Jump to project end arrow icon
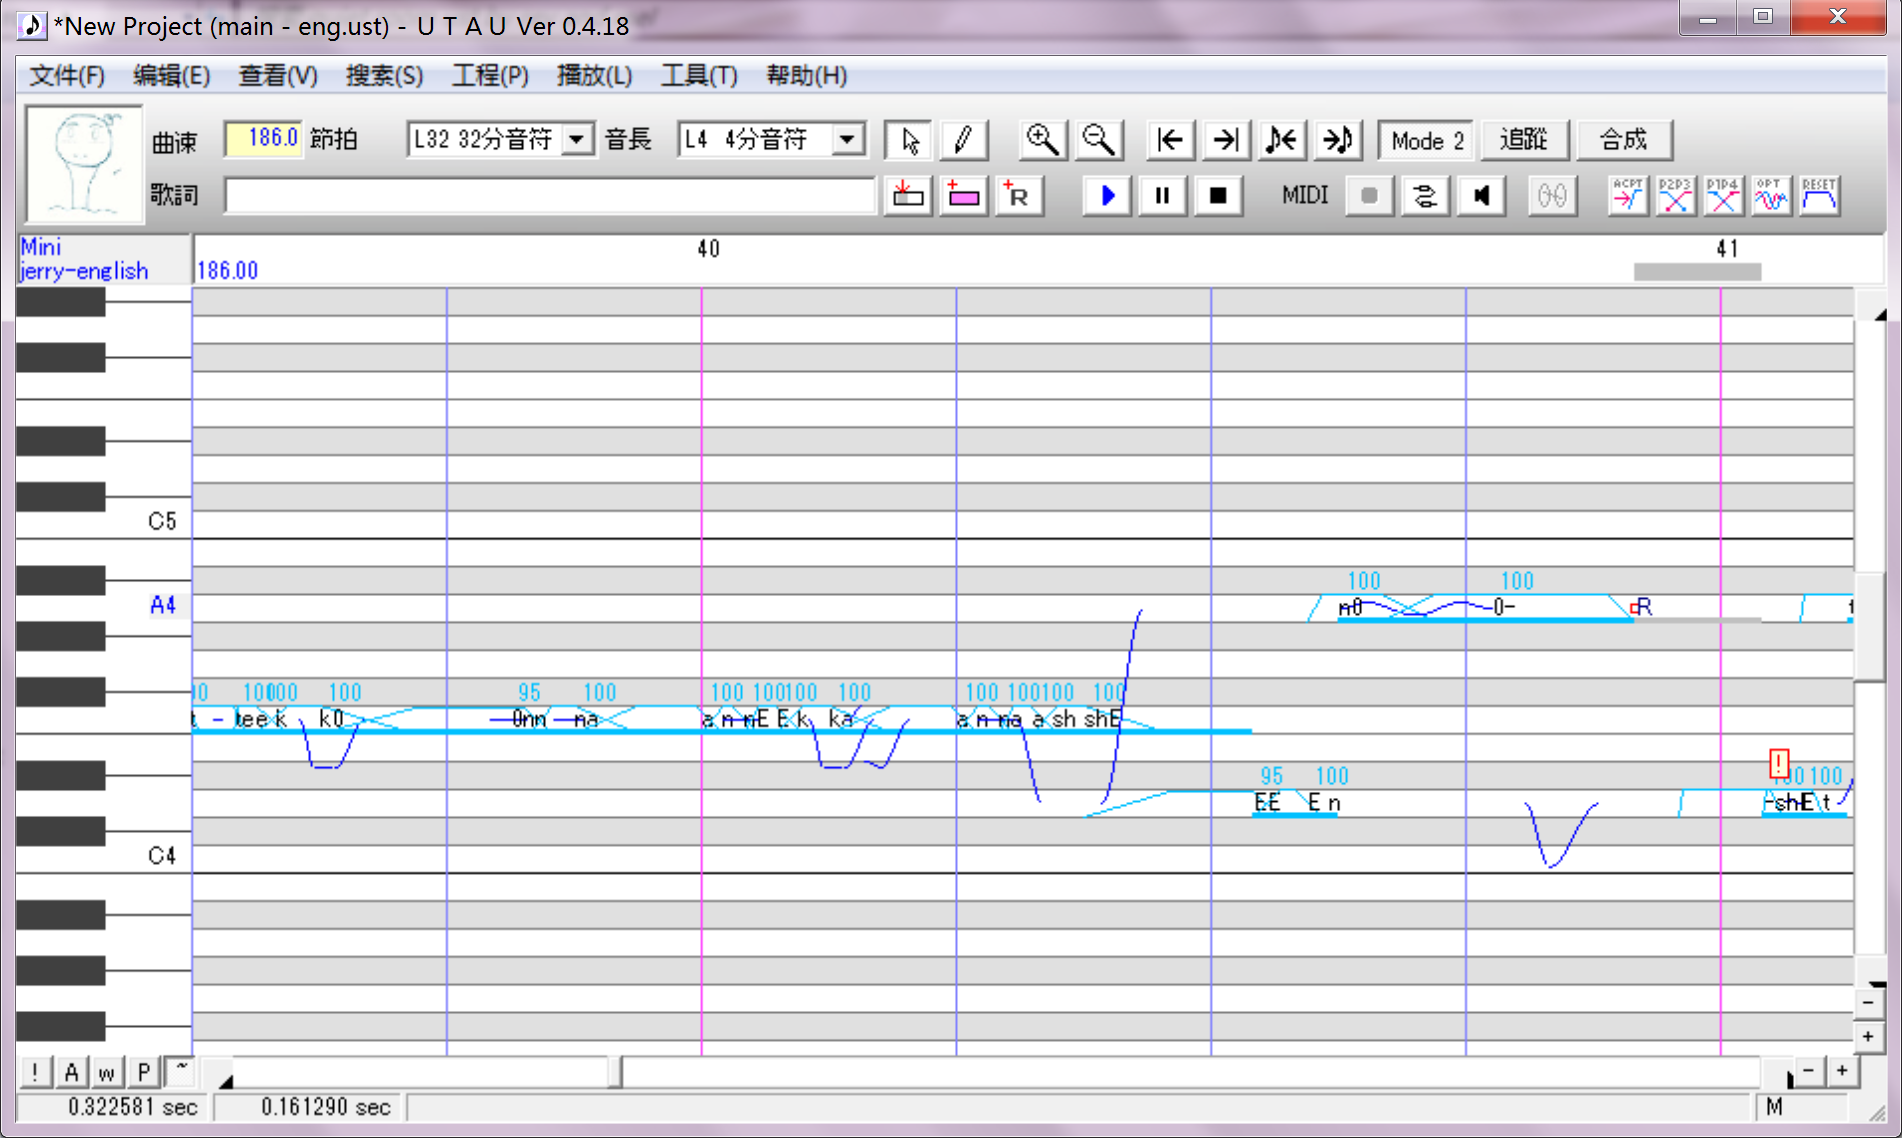 pyautogui.click(x=1226, y=140)
